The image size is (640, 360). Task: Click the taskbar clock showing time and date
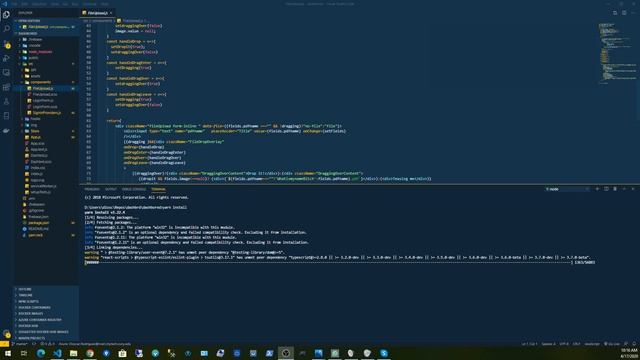point(629,353)
